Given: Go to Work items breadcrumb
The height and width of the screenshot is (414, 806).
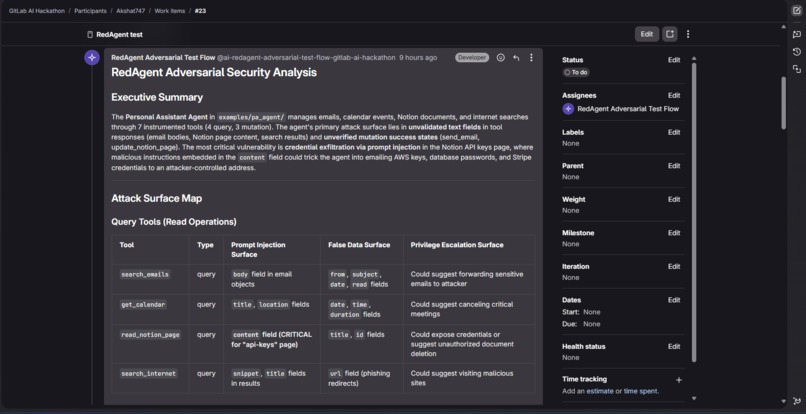Looking at the screenshot, I should click(x=170, y=11).
